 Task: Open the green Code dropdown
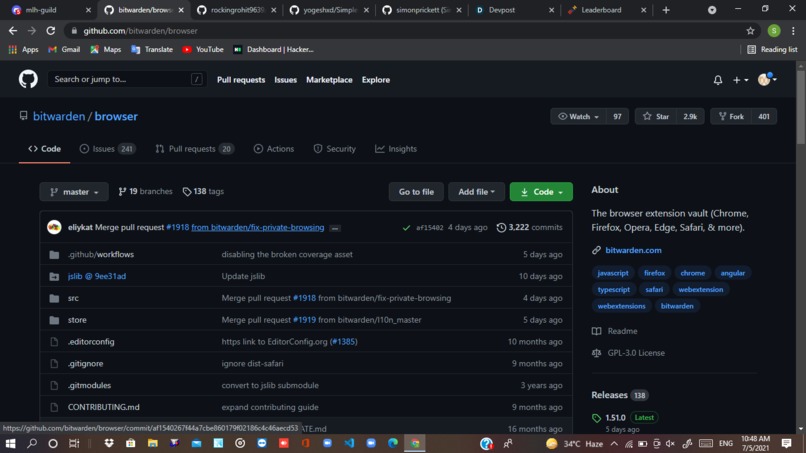click(541, 192)
